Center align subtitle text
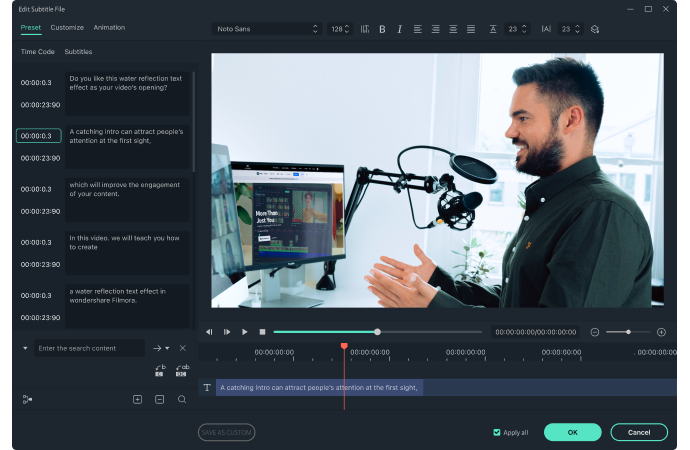The height and width of the screenshot is (450, 690). click(x=453, y=29)
